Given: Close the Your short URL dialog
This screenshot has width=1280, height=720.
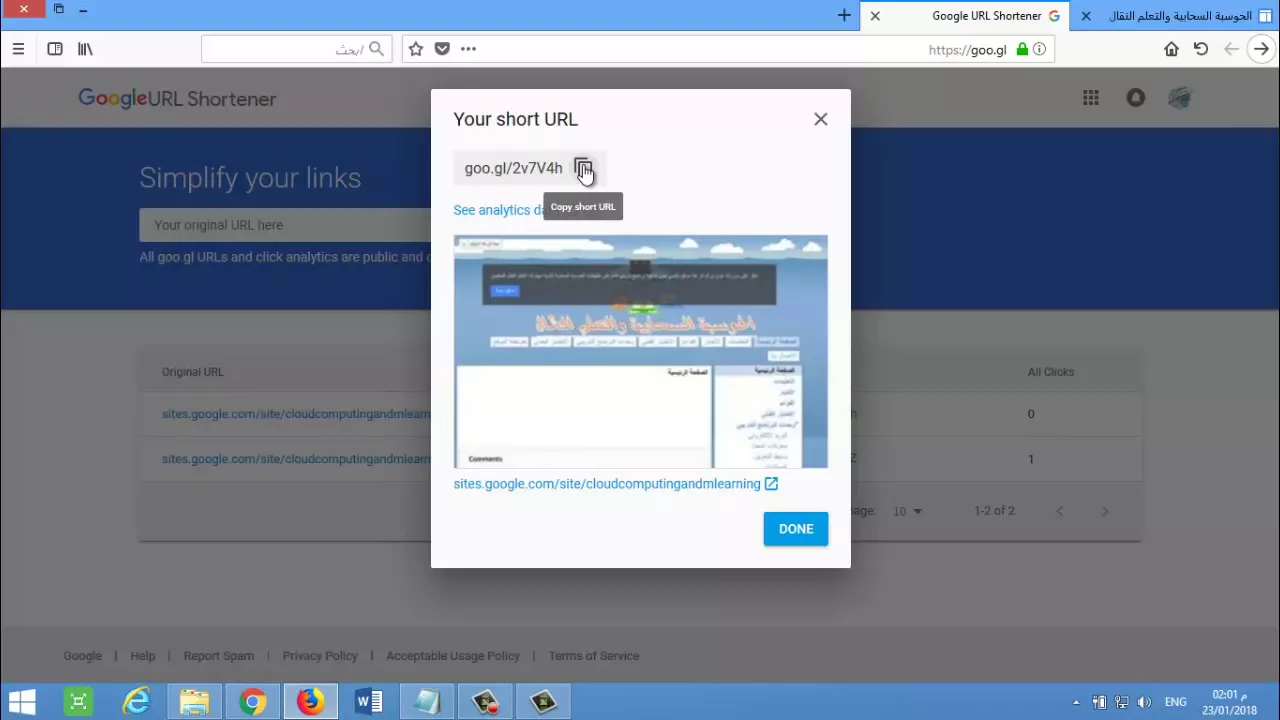Looking at the screenshot, I should click(821, 119).
